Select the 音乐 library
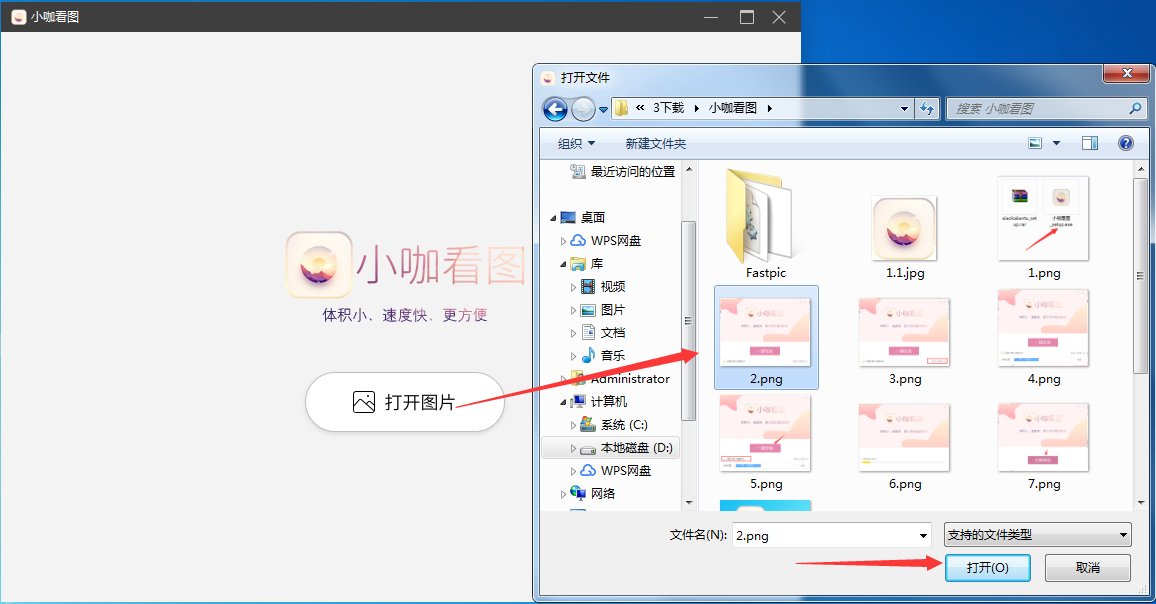 603,355
